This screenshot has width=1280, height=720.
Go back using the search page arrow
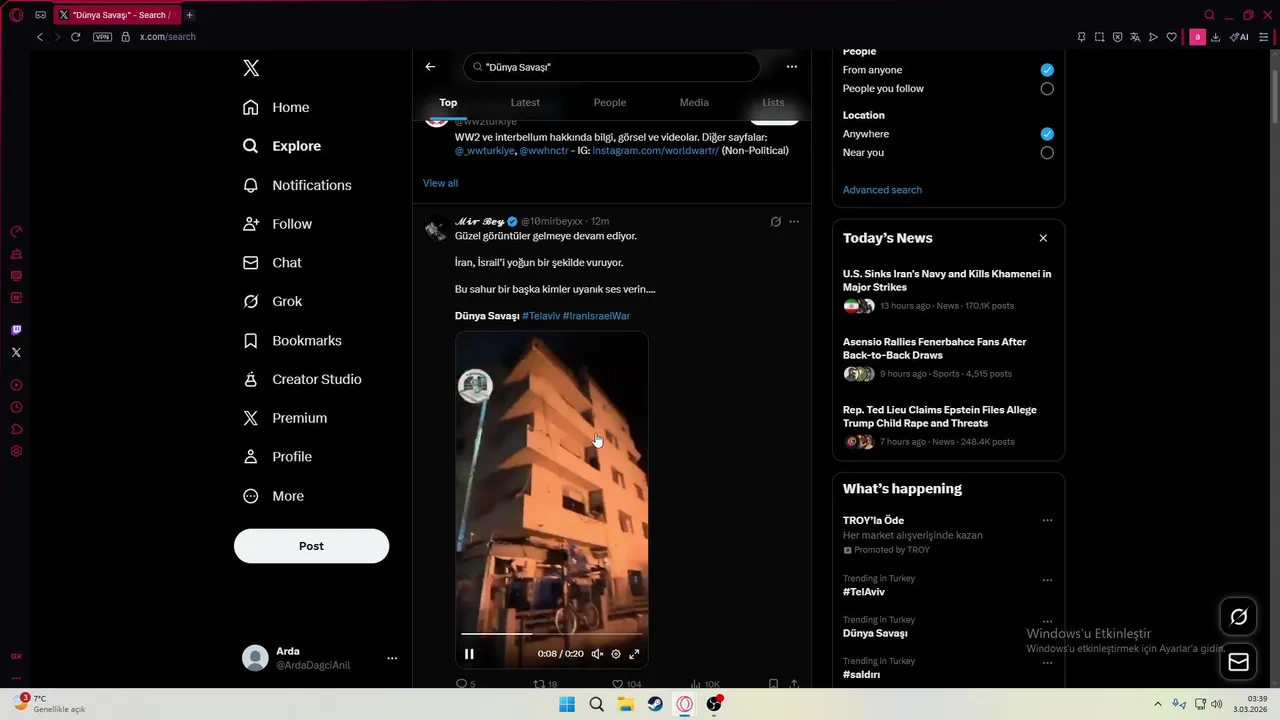click(430, 67)
